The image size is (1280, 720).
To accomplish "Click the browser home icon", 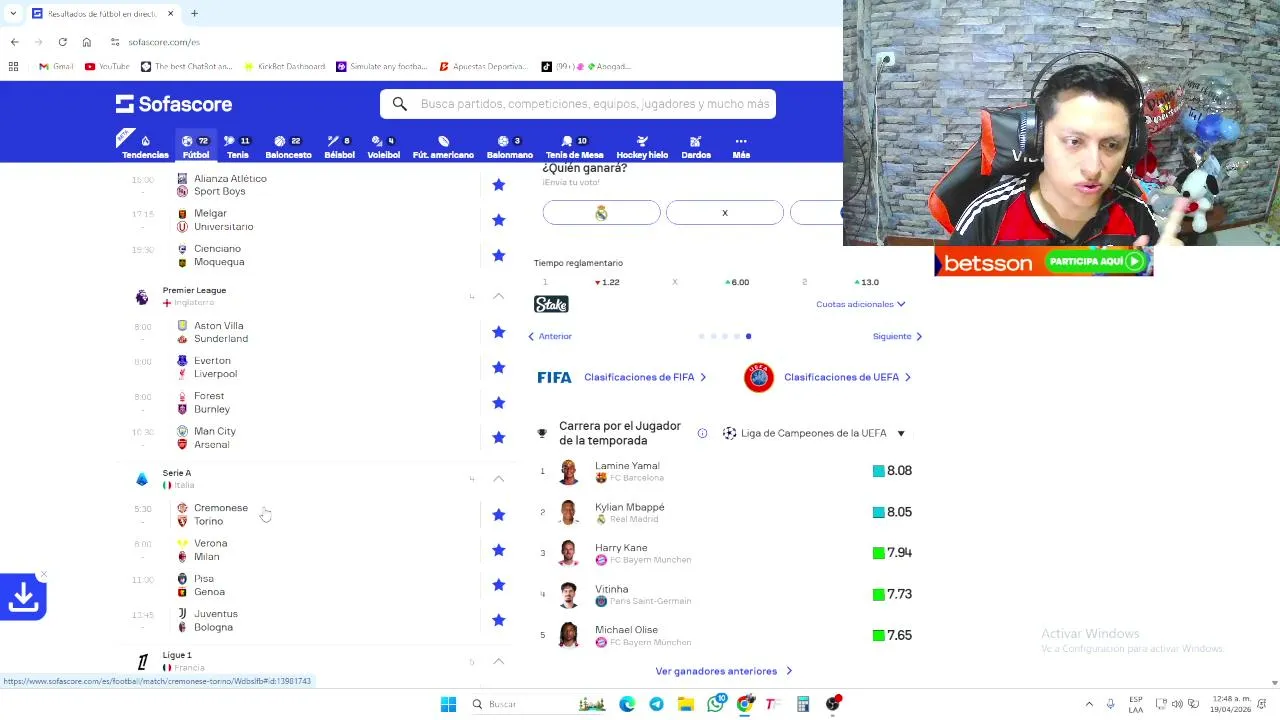I will tap(87, 42).
